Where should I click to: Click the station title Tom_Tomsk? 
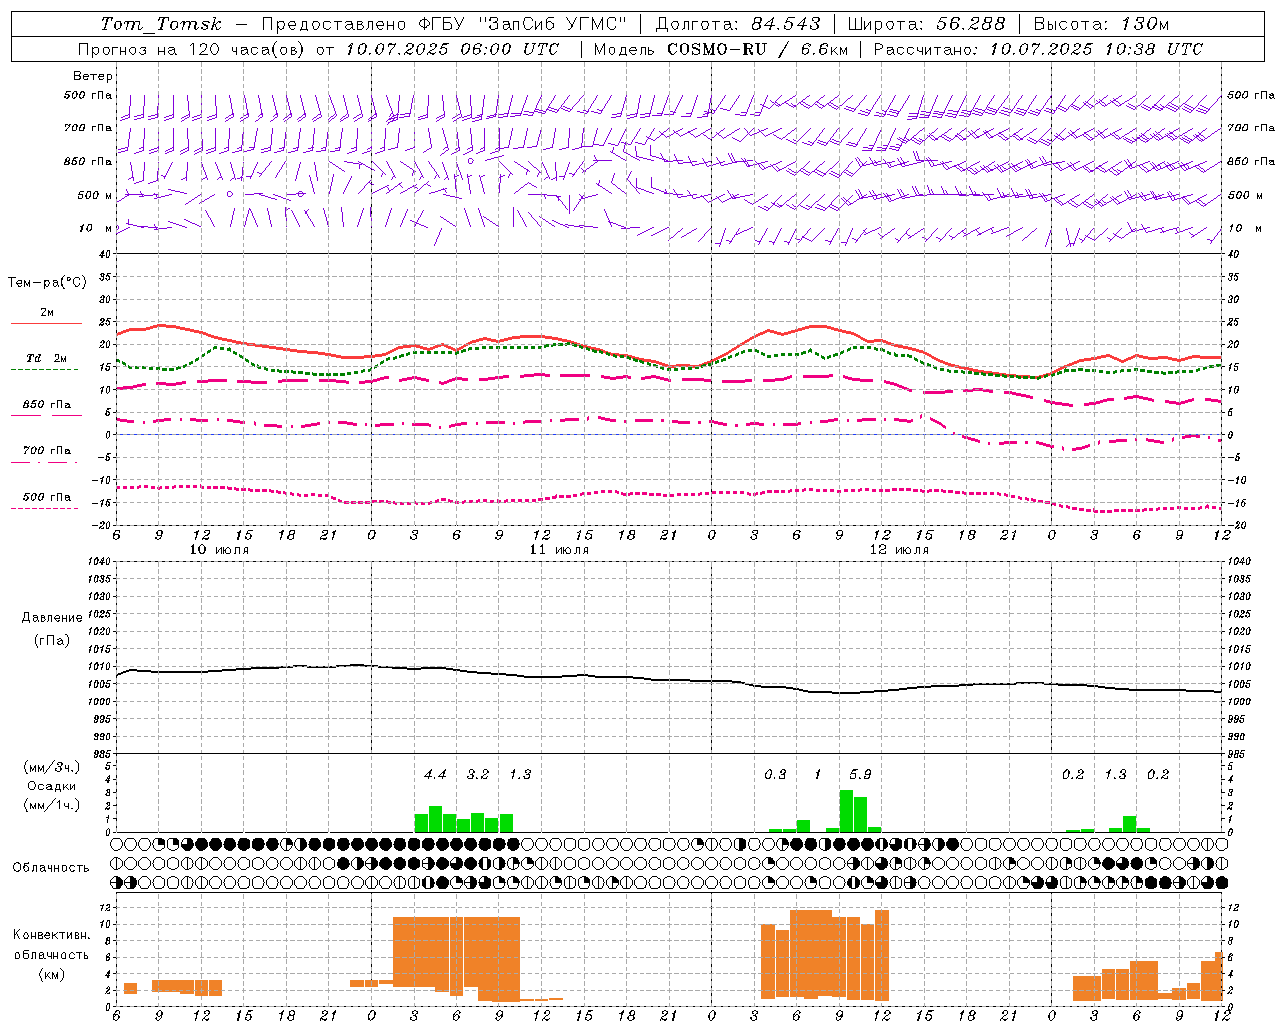pos(162,24)
